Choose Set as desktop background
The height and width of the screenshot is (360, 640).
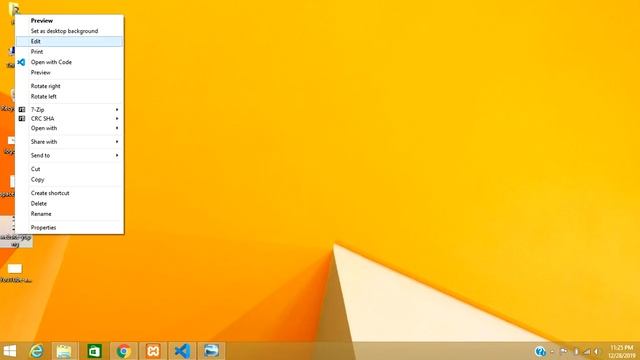click(x=64, y=31)
